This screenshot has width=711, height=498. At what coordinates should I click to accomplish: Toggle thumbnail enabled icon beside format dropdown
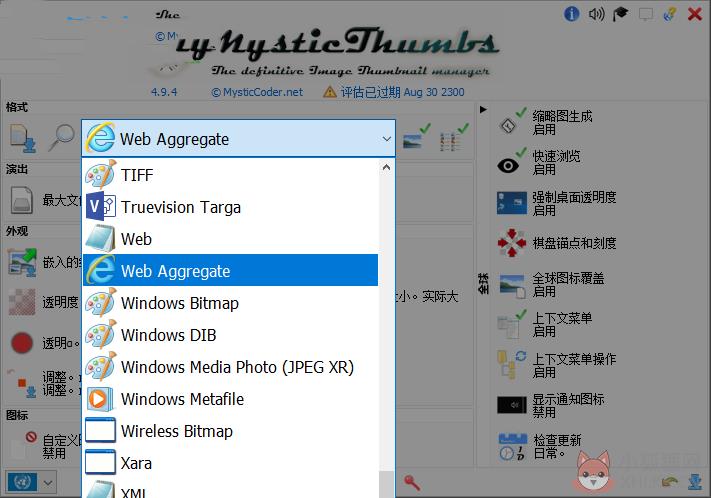click(x=416, y=137)
